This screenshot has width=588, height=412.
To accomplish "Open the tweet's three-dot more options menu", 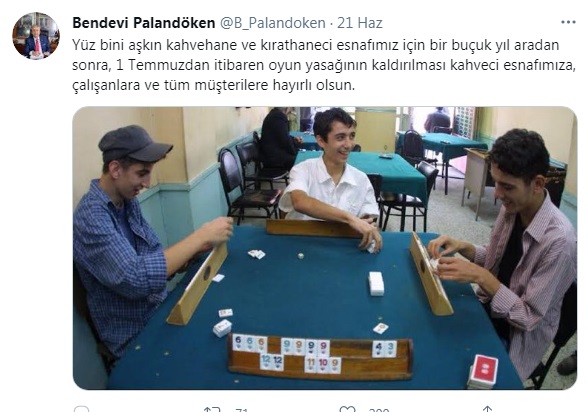I will [568, 22].
